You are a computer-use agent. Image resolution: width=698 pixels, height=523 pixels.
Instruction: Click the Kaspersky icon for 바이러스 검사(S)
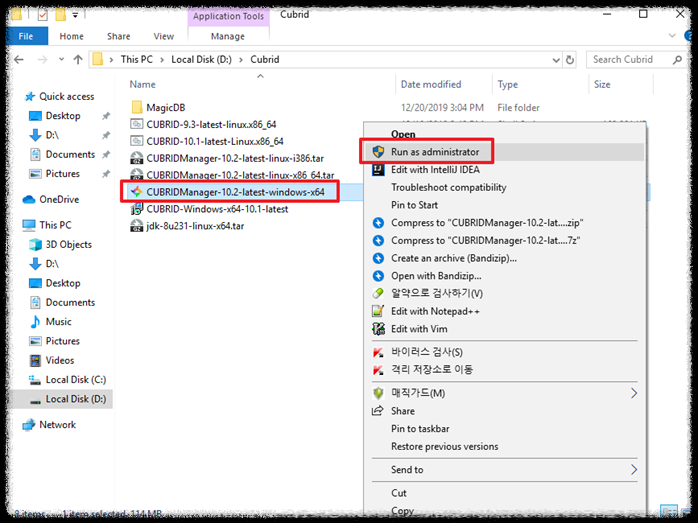click(x=378, y=352)
